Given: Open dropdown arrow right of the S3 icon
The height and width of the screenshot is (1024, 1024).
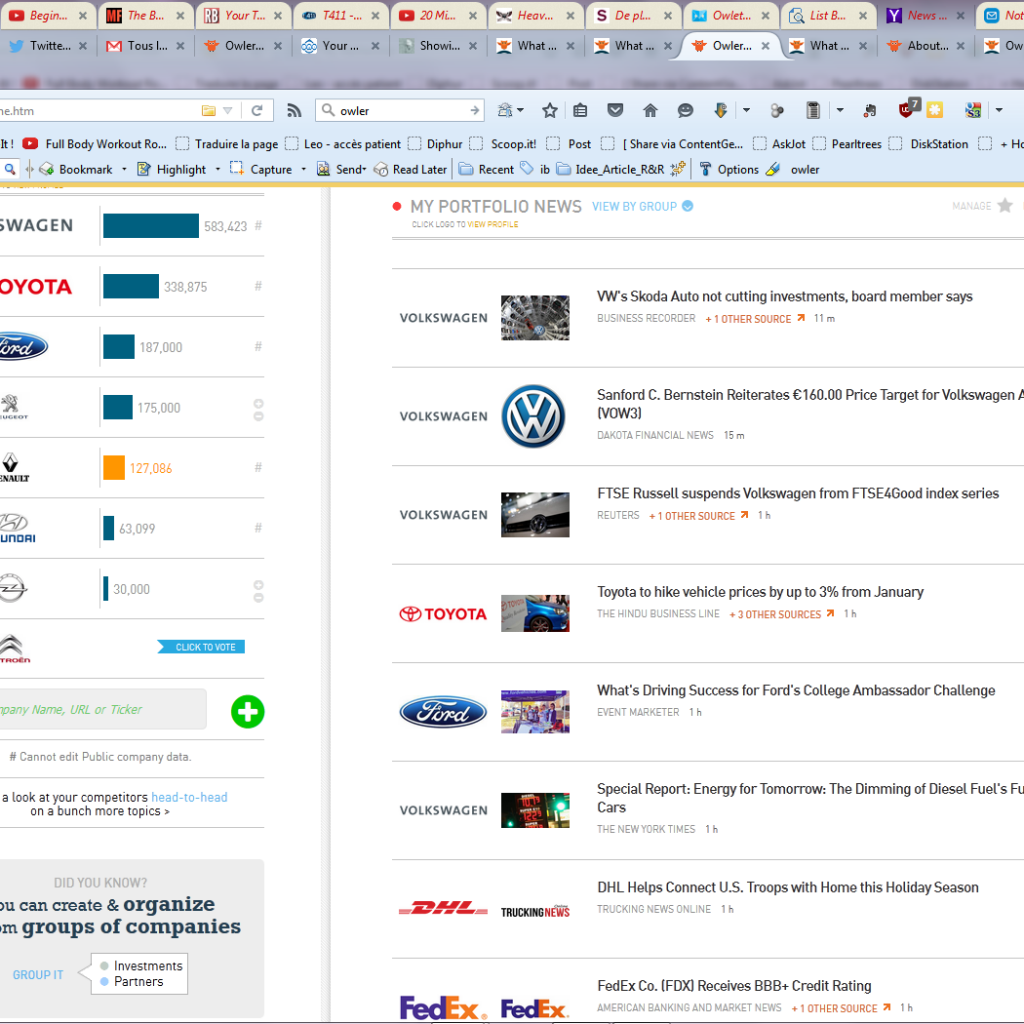Looking at the screenshot, I should pyautogui.click(x=999, y=110).
